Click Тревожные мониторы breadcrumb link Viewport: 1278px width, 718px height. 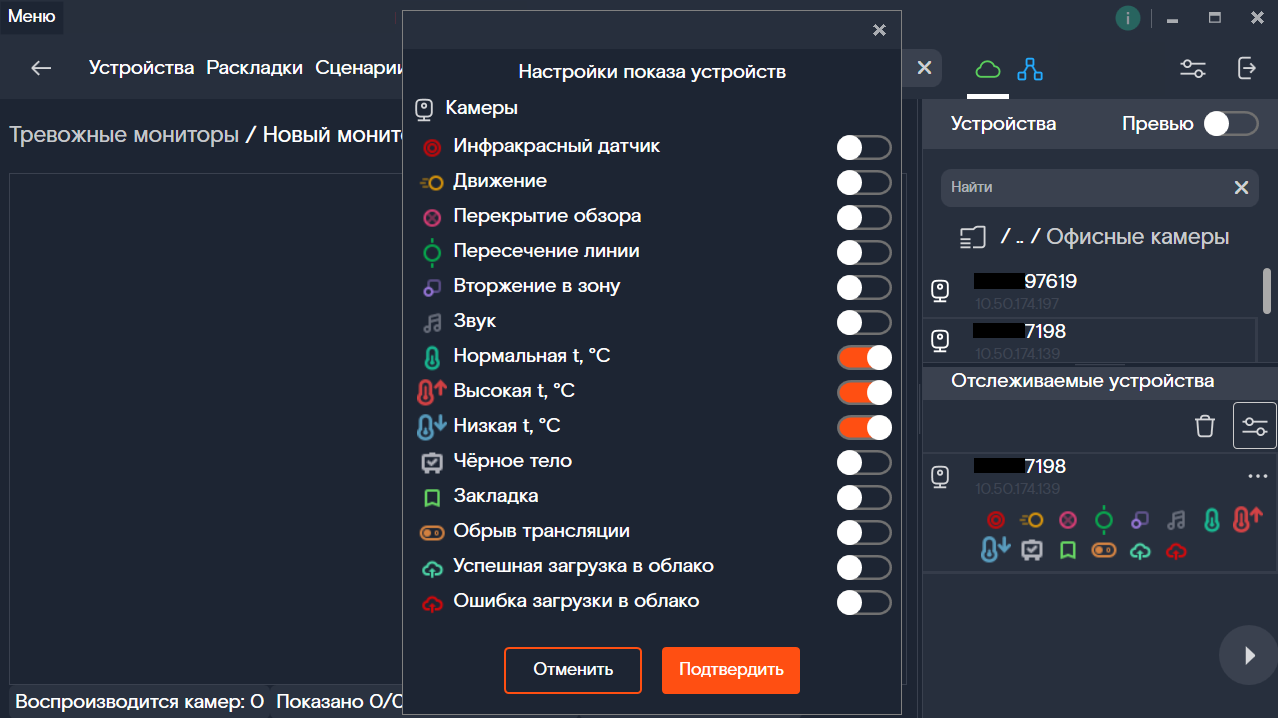point(124,135)
